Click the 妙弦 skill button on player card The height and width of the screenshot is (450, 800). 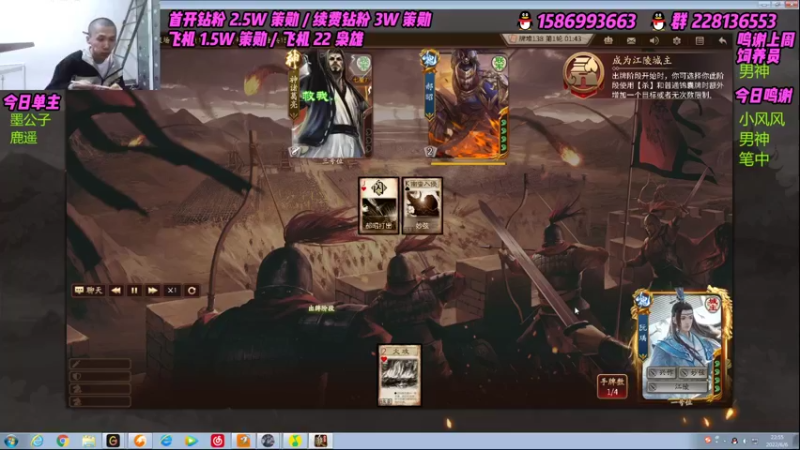tap(693, 373)
